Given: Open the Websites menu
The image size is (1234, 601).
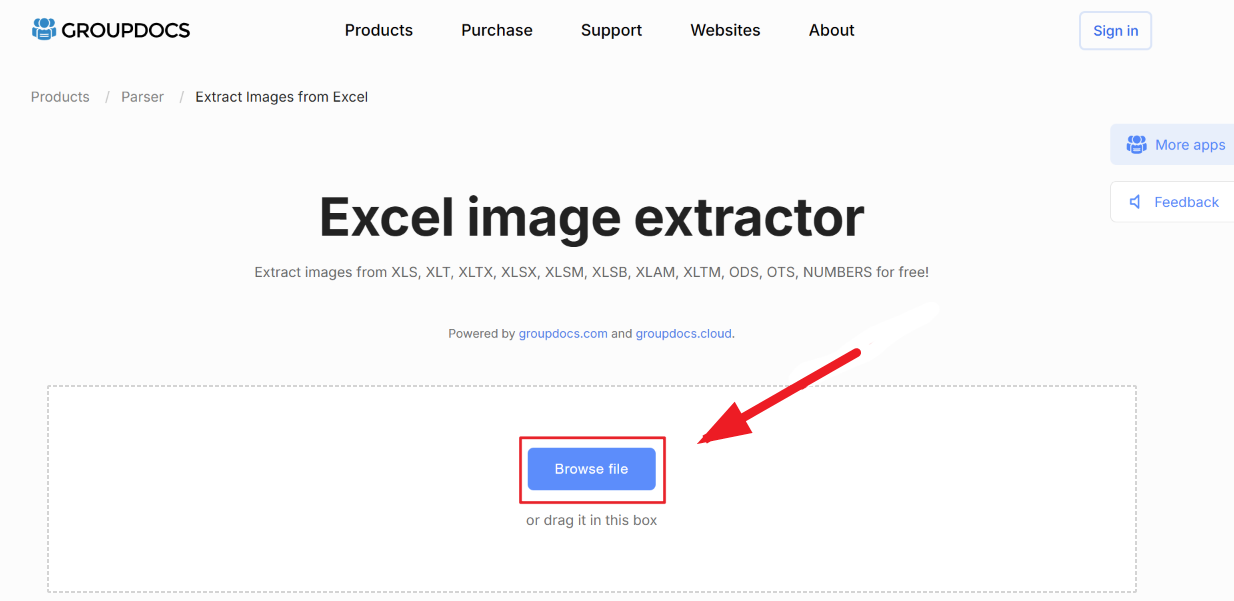Looking at the screenshot, I should click(x=725, y=30).
